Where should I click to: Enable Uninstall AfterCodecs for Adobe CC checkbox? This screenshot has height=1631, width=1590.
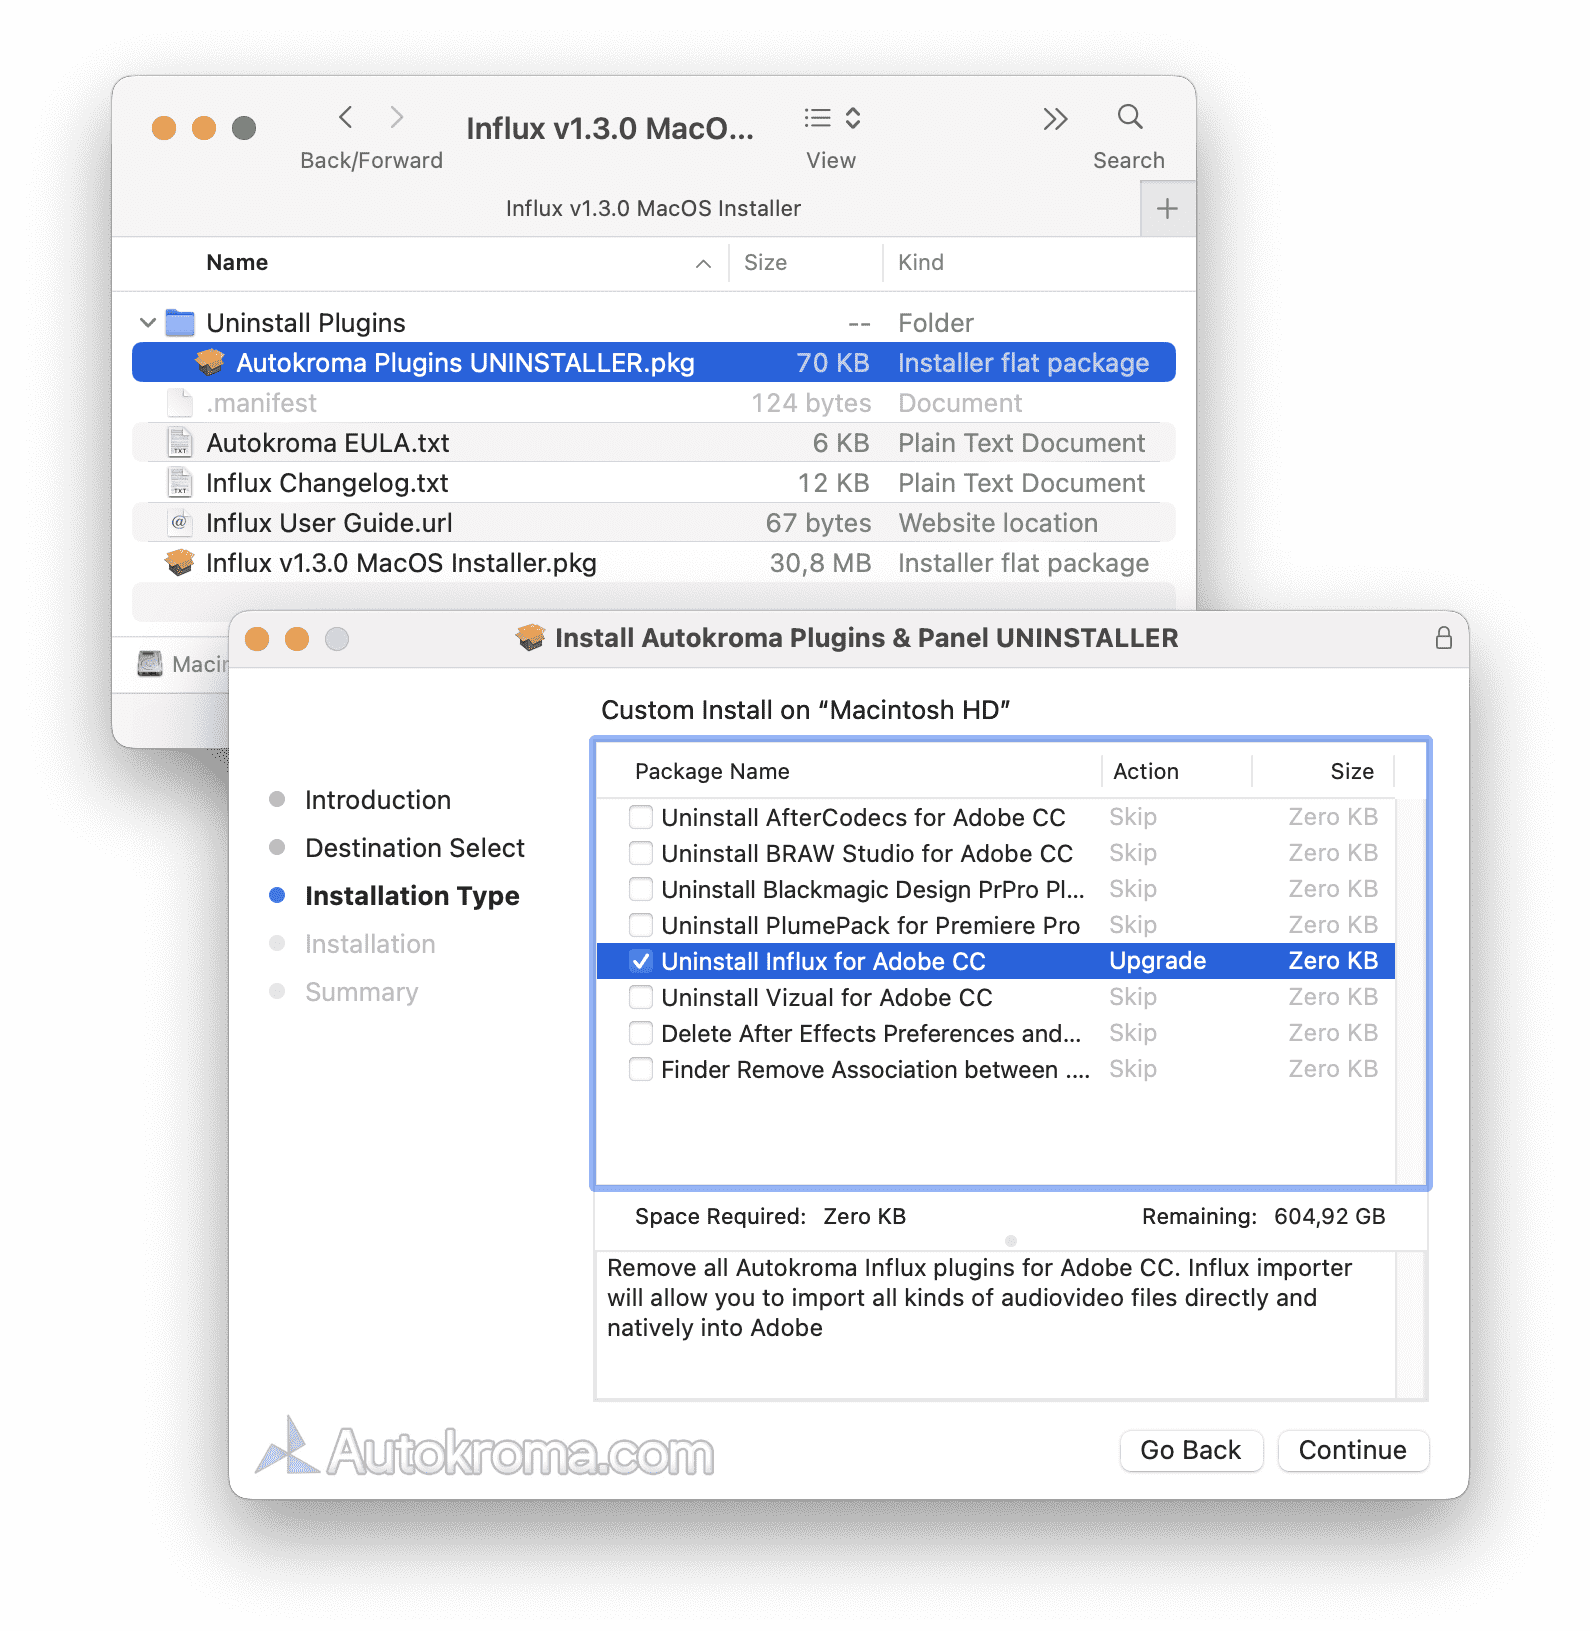point(641,817)
